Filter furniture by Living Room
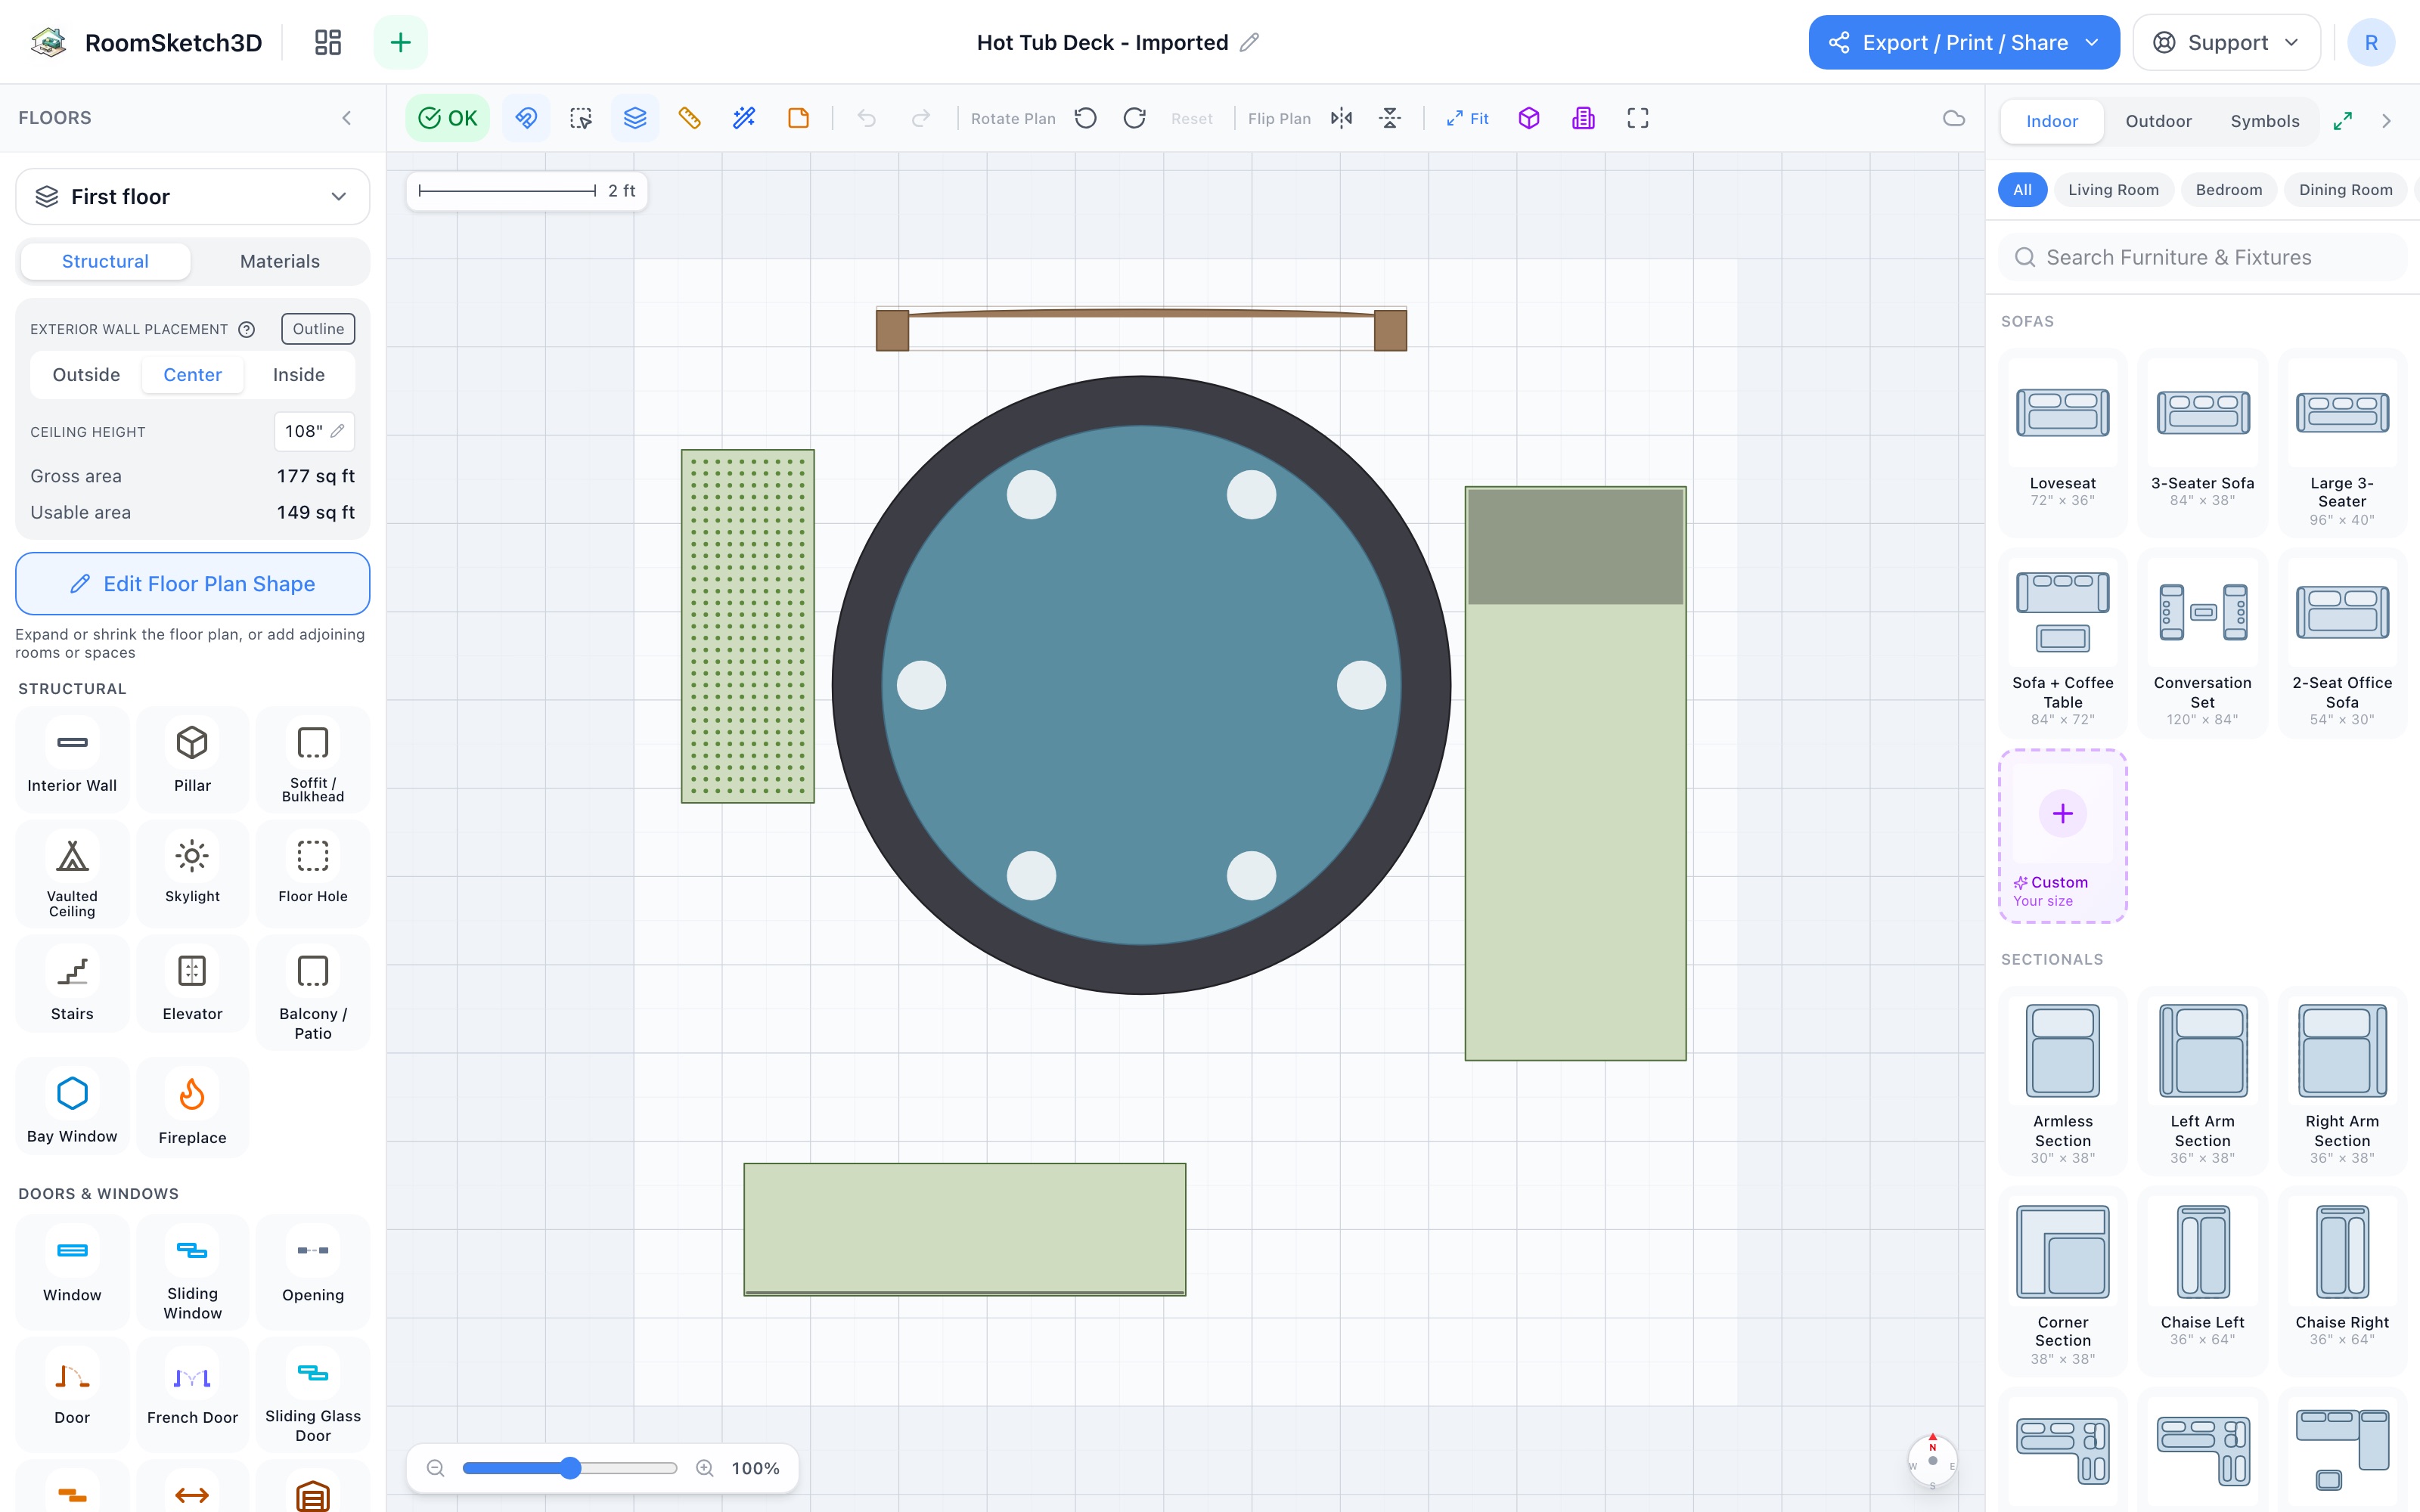The image size is (2420, 1512). pyautogui.click(x=2113, y=190)
